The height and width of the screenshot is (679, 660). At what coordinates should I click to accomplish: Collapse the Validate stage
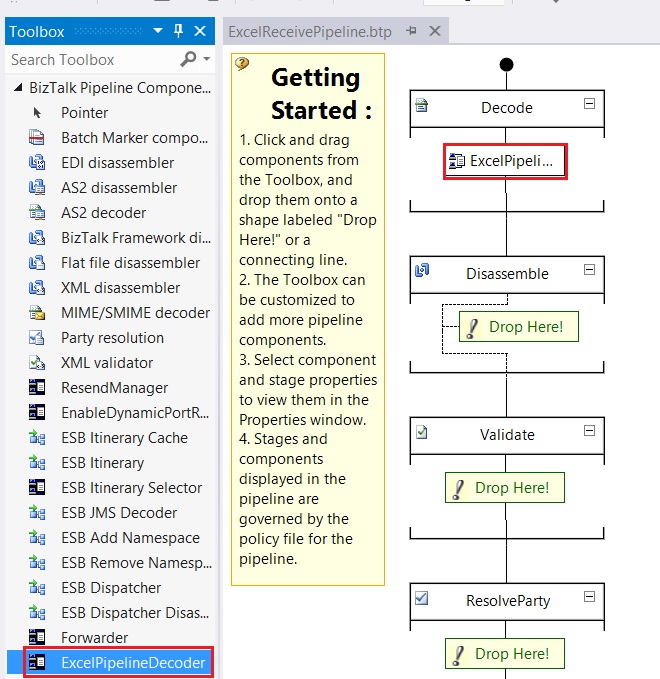pyautogui.click(x=589, y=430)
